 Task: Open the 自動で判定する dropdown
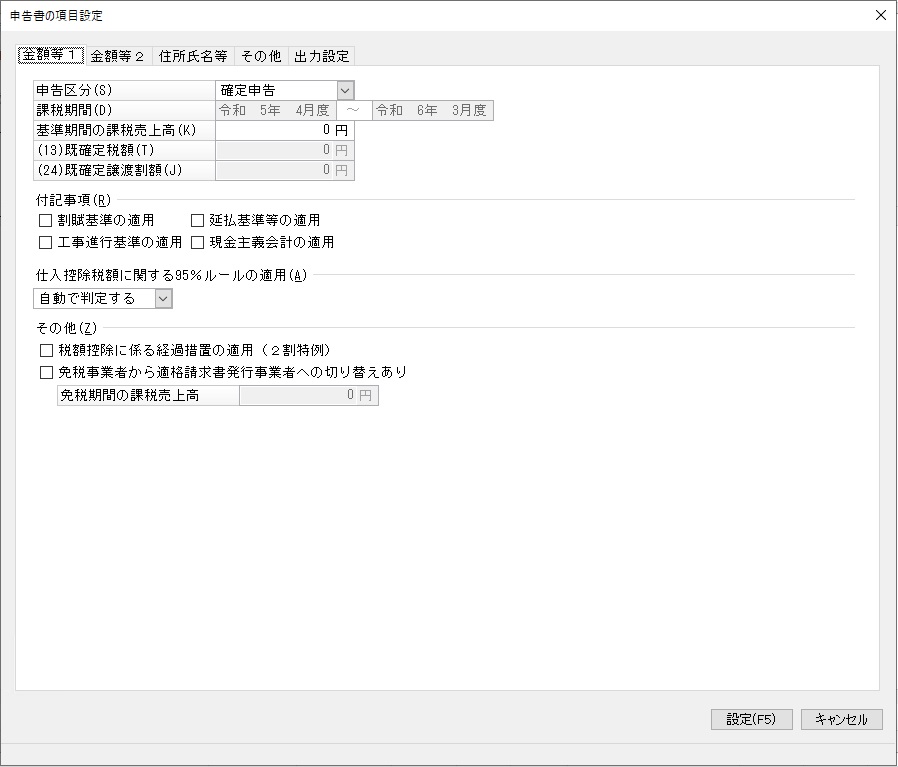pos(163,298)
